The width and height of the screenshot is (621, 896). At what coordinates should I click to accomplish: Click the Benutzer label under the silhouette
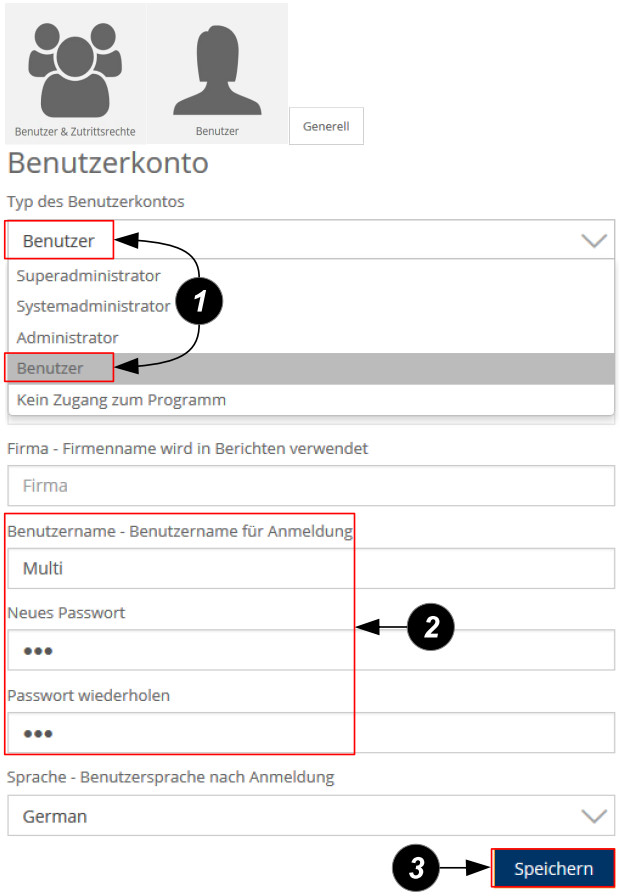point(216,131)
